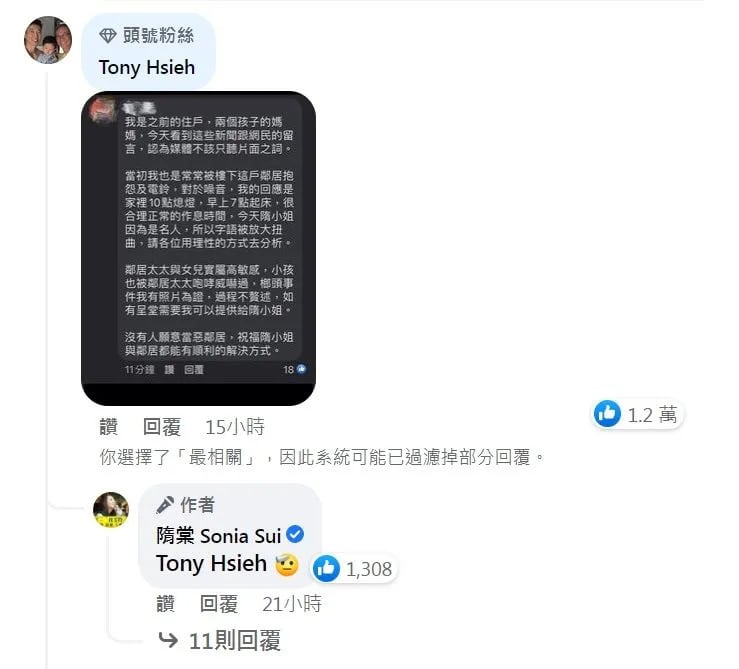739x669 pixels.
Task: Click the top fan diamond badge icon
Action: 108,36
